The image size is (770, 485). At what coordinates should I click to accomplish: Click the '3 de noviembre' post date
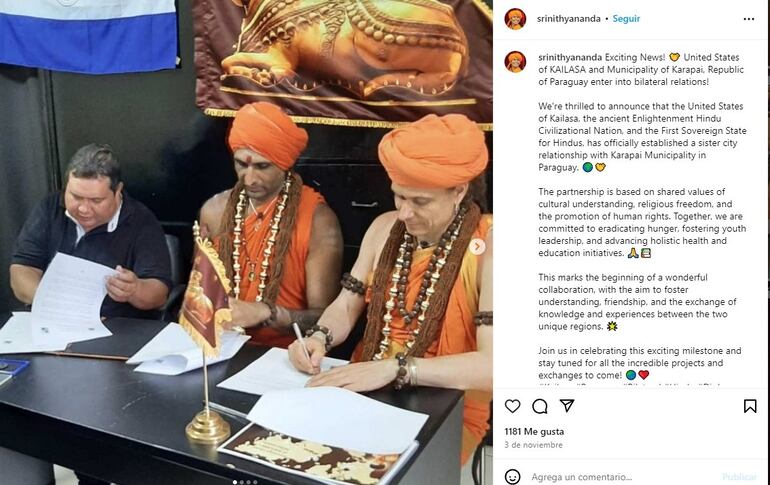click(533, 445)
